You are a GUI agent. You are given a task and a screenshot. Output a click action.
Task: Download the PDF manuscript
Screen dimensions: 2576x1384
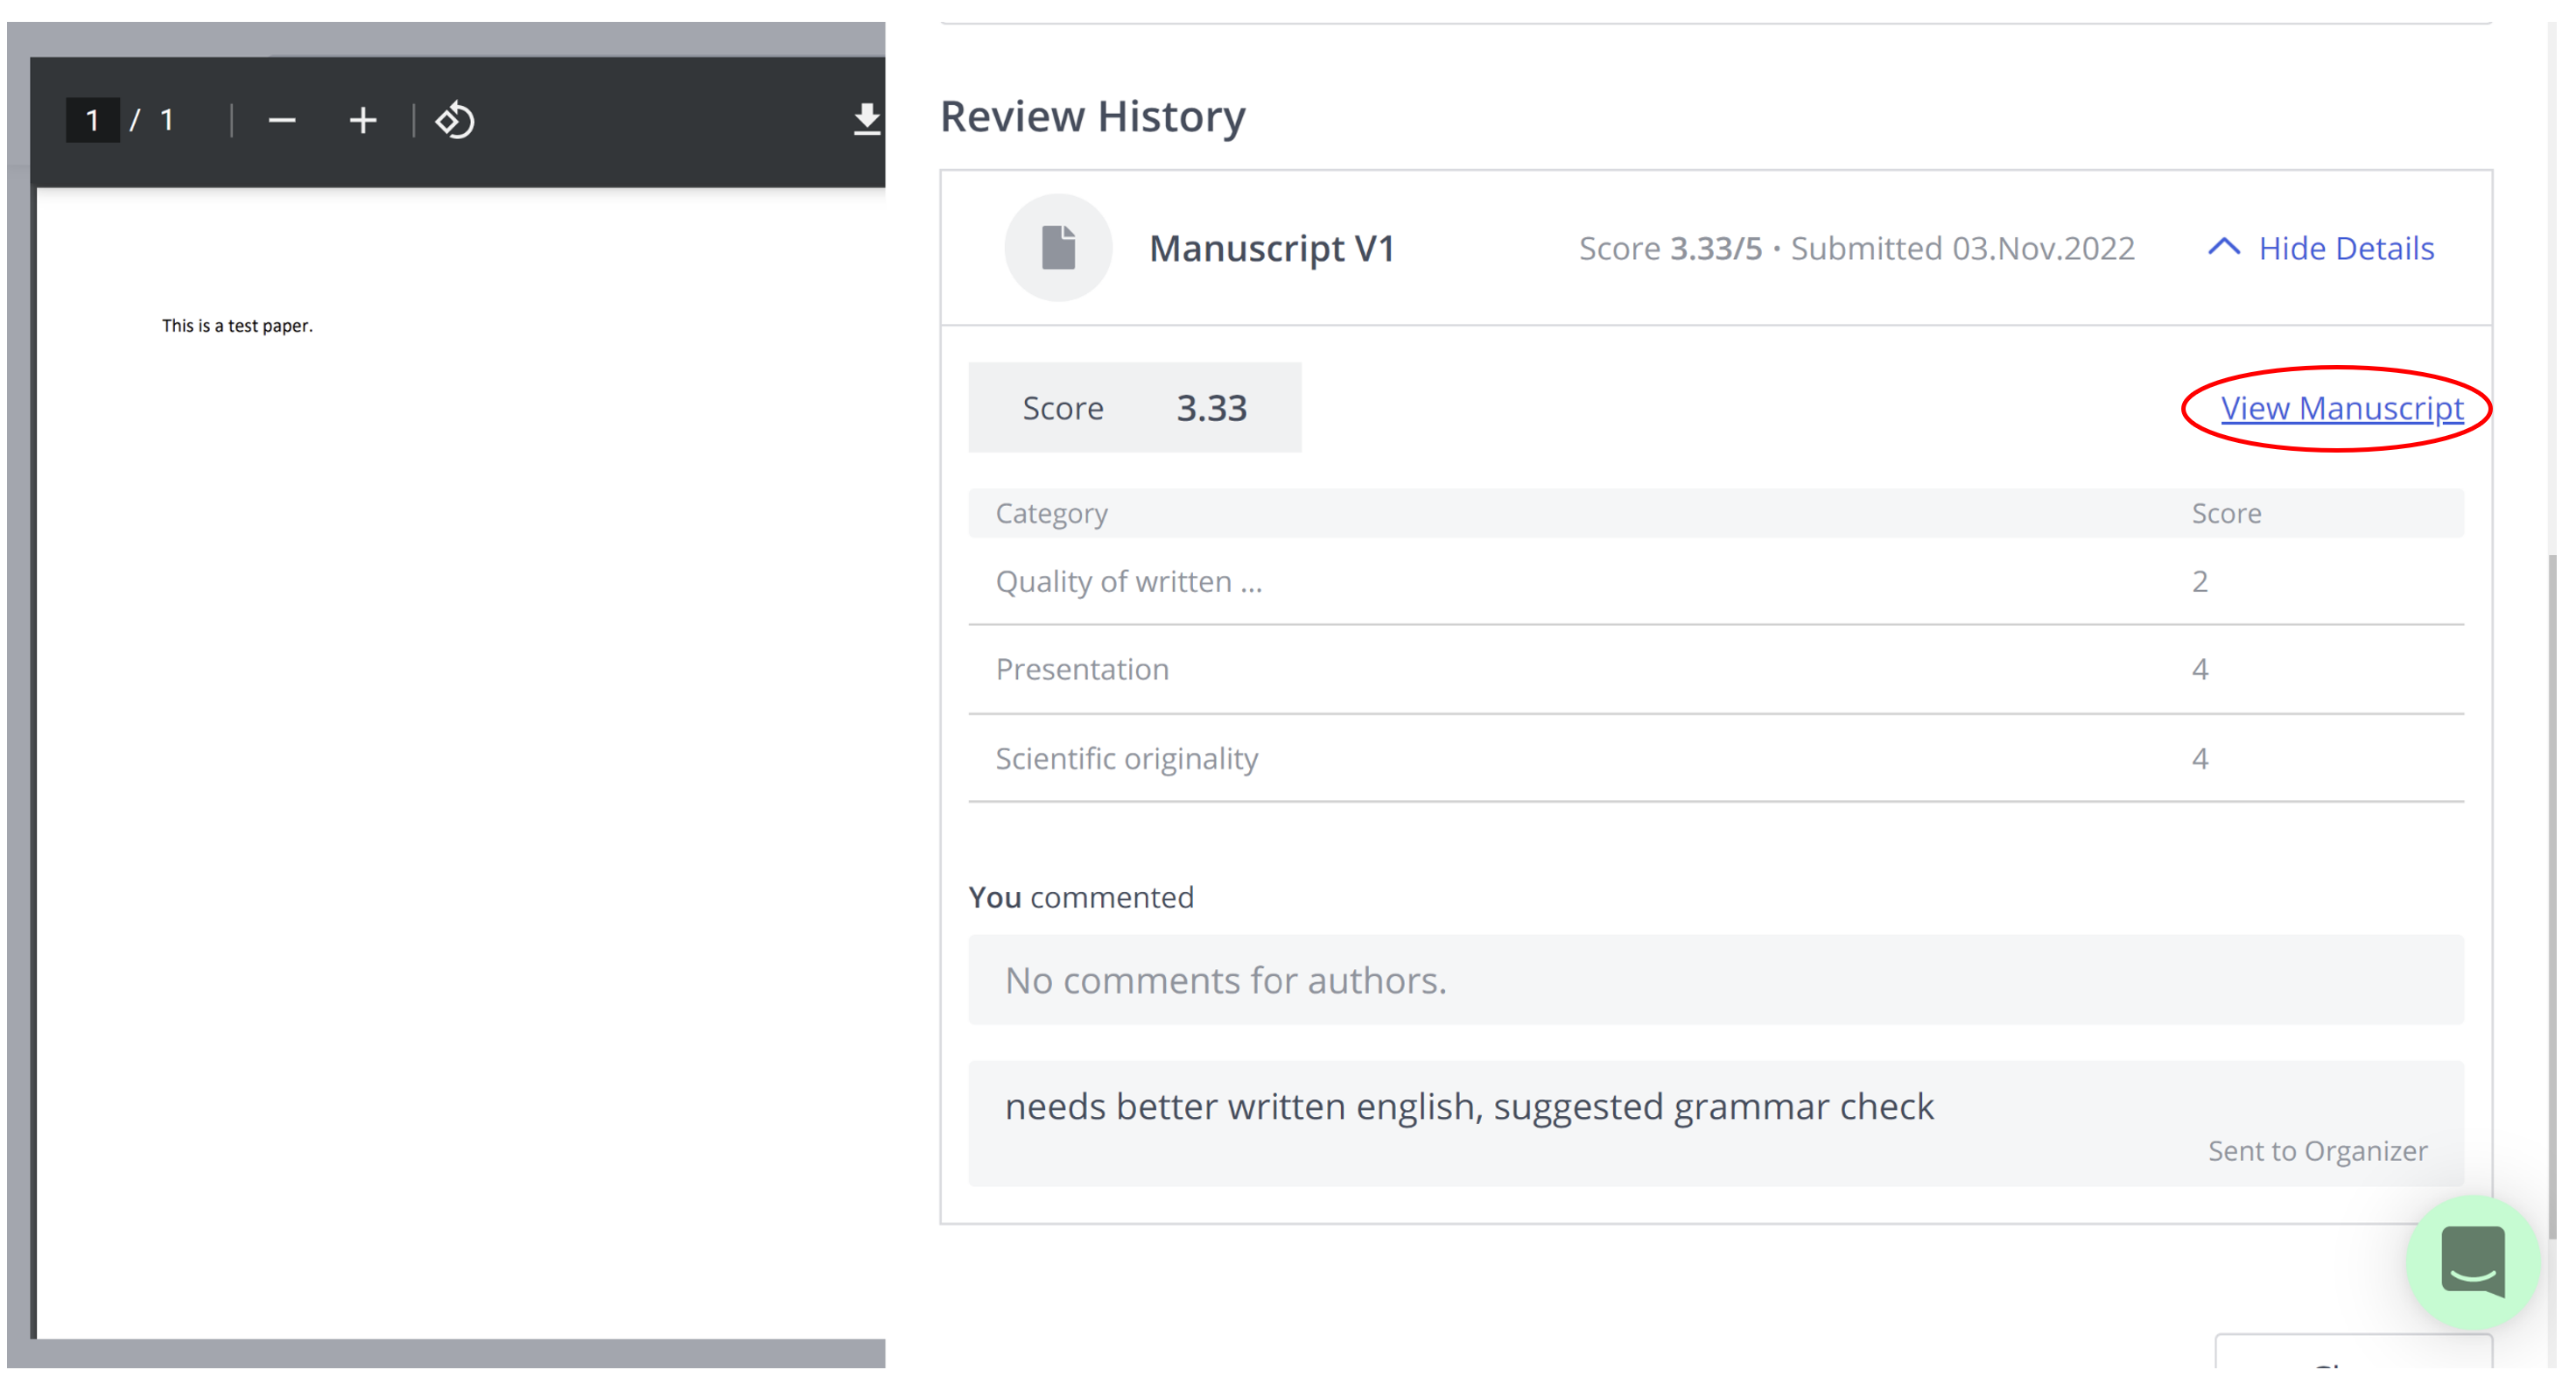(867, 120)
